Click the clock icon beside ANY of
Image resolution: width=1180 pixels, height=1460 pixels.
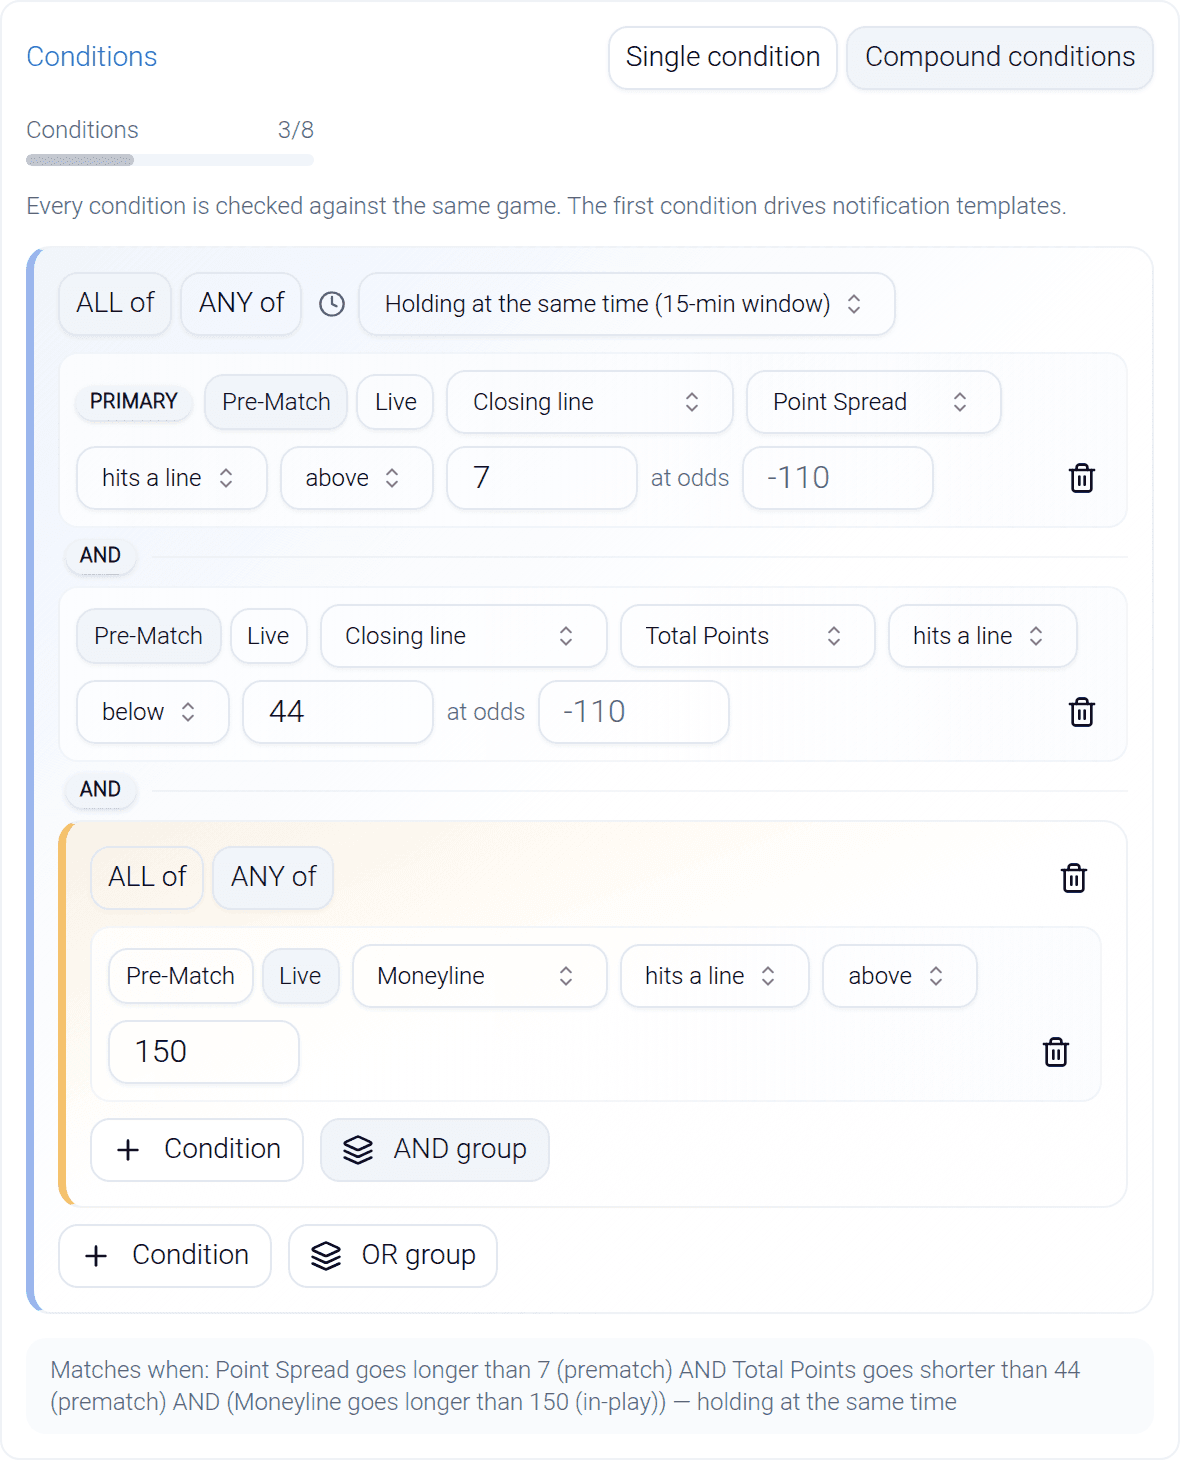(x=332, y=304)
